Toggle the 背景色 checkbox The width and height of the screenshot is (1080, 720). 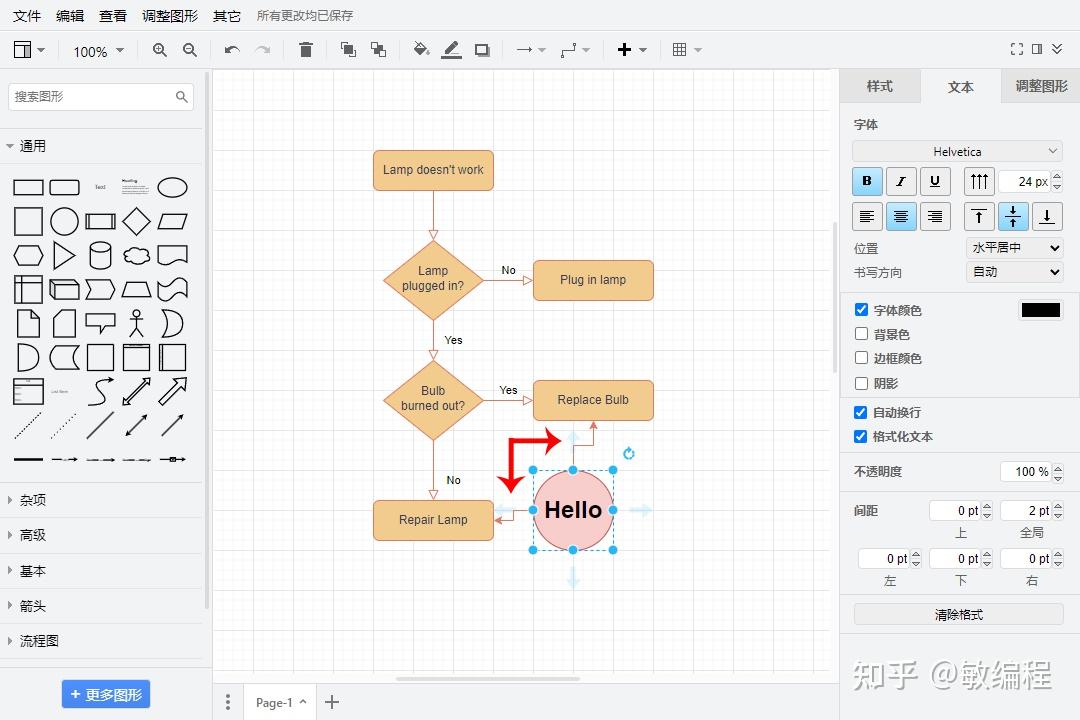pos(861,334)
